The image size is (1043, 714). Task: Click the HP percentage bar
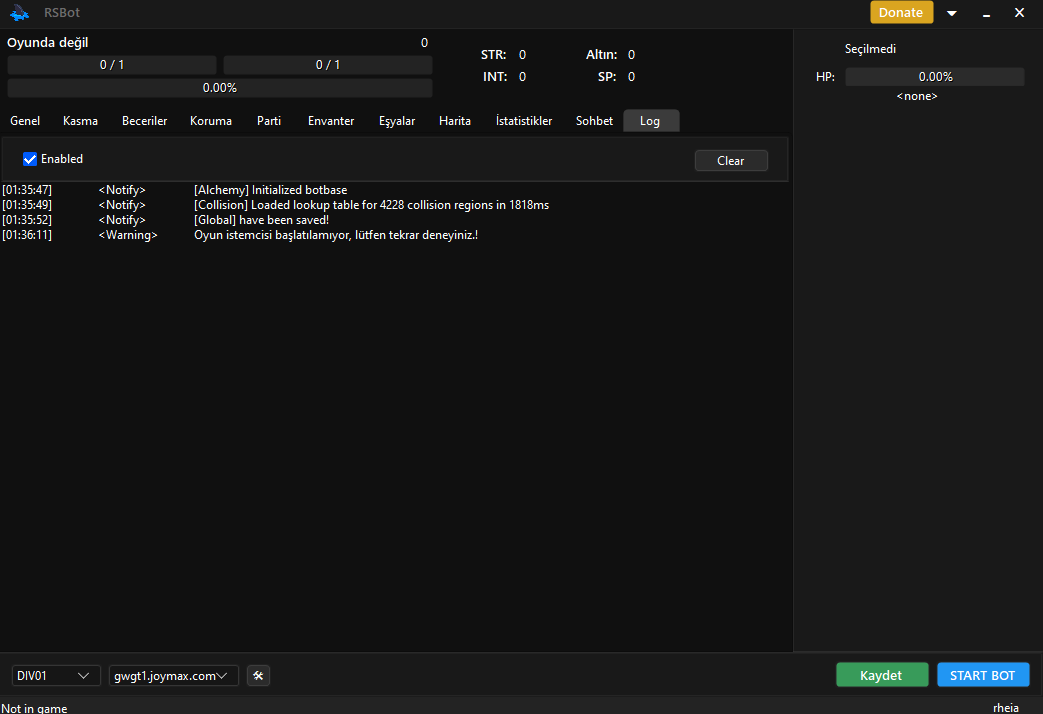pyautogui.click(x=934, y=76)
